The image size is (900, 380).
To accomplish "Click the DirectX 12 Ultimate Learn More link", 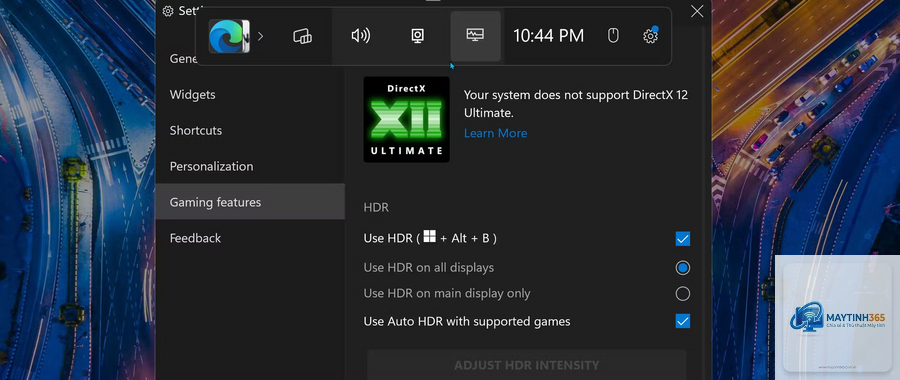I will click(x=495, y=133).
